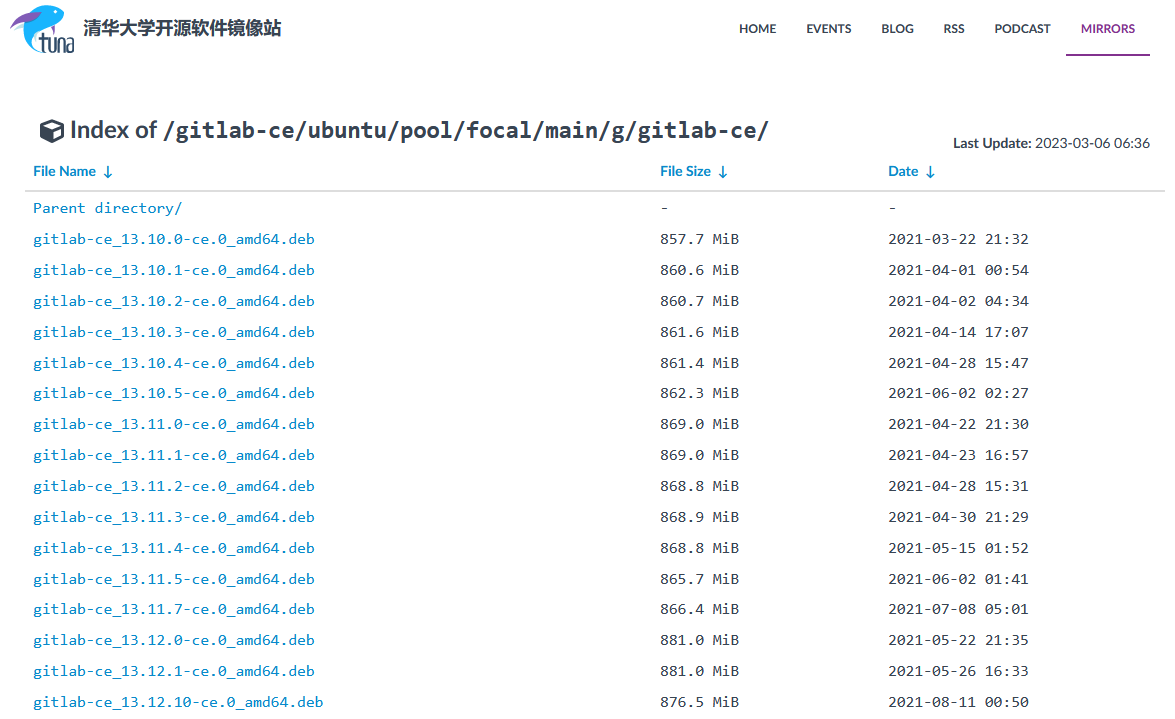Download gitlab-ce_13.12.0-ce.0_amd64.deb
This screenshot has width=1175, height=719.
[174, 640]
